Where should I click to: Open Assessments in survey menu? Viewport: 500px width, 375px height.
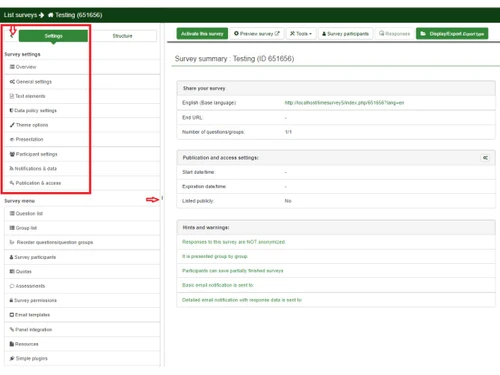click(x=82, y=286)
